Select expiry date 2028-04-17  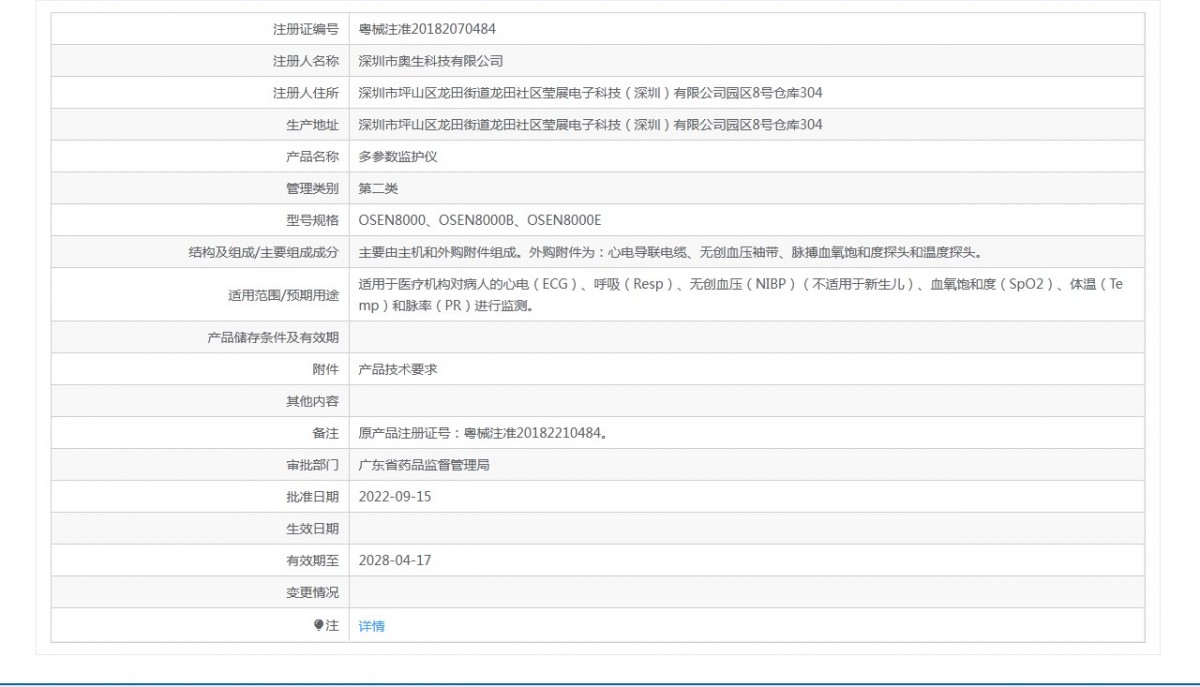coord(395,561)
